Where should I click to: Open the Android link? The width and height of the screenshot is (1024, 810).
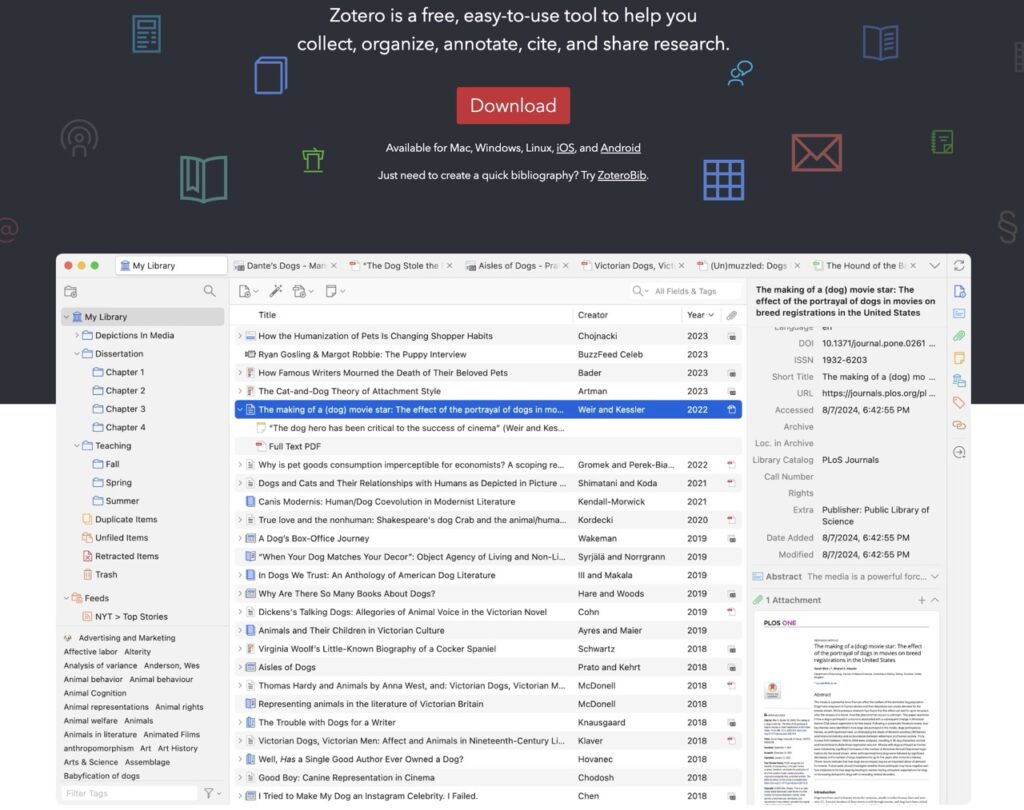pyautogui.click(x=620, y=148)
